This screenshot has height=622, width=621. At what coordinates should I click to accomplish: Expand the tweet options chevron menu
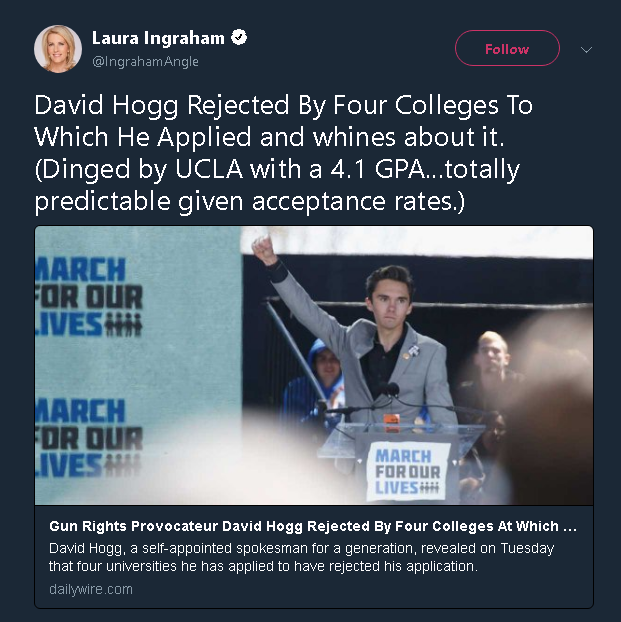pyautogui.click(x=586, y=49)
